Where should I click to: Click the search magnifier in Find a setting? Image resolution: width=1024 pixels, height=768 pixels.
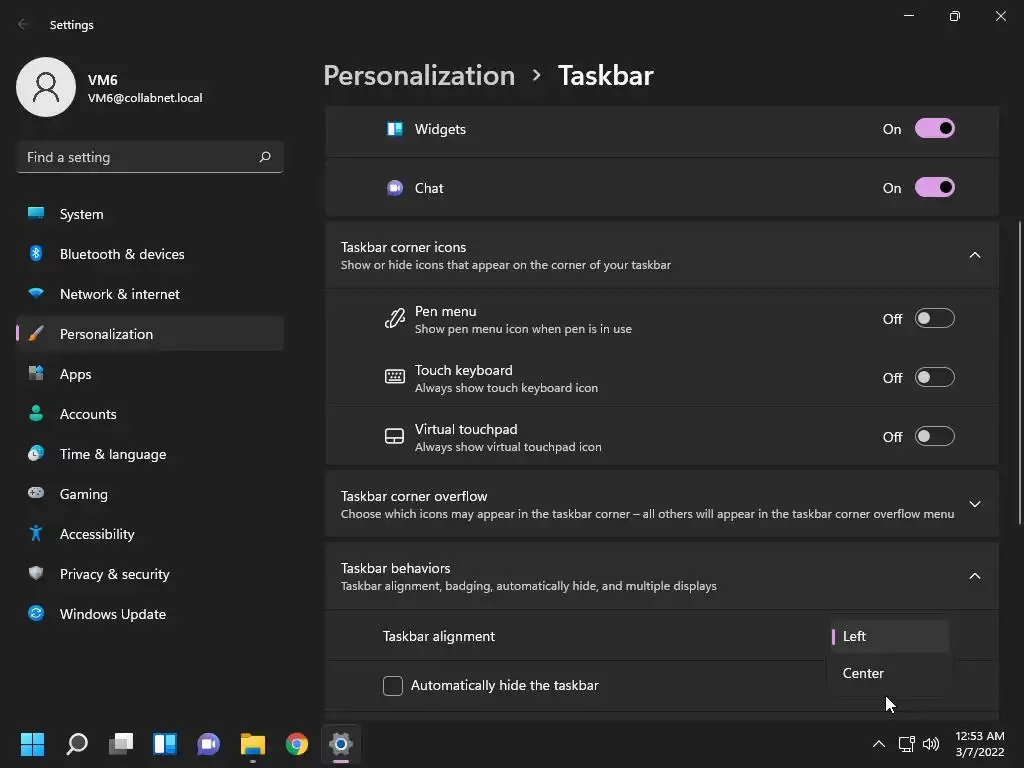tap(264, 157)
